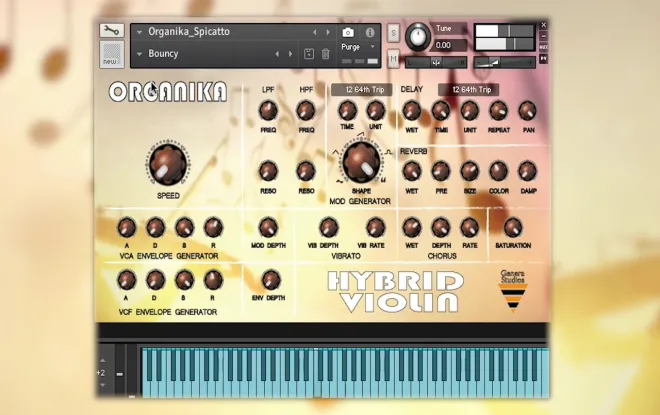
Task: Open the wrench instrument edit icon
Action: (112, 30)
